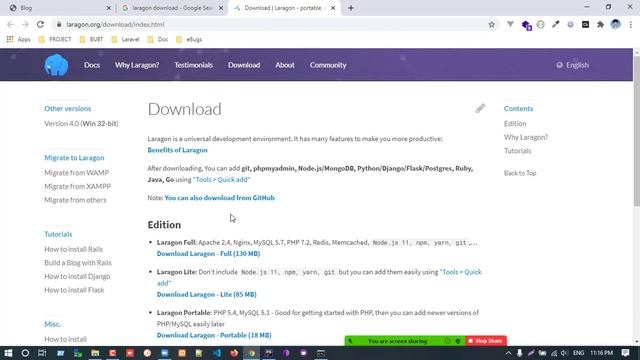Screen dimensions: 640x360
Task: Open How to install Django tutorial
Action: pos(77,276)
